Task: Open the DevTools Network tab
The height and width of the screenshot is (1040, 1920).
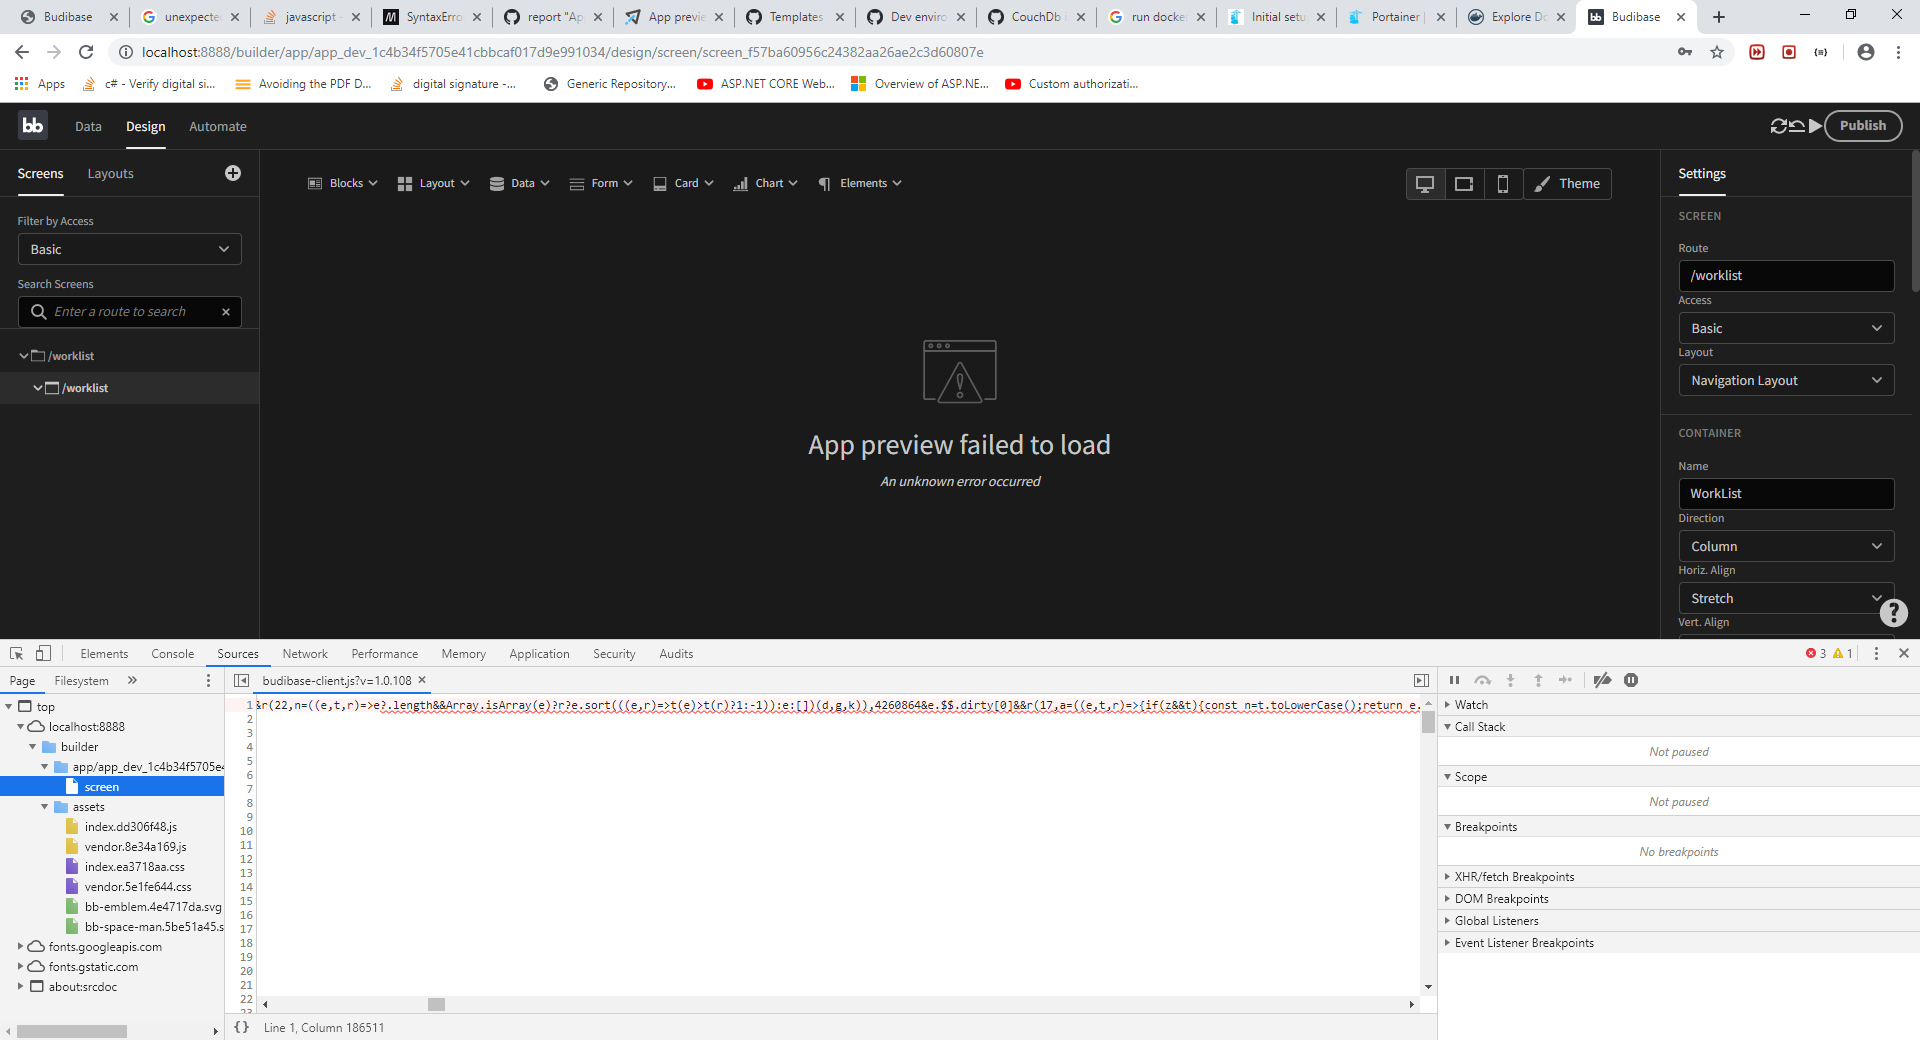Action: tap(305, 654)
